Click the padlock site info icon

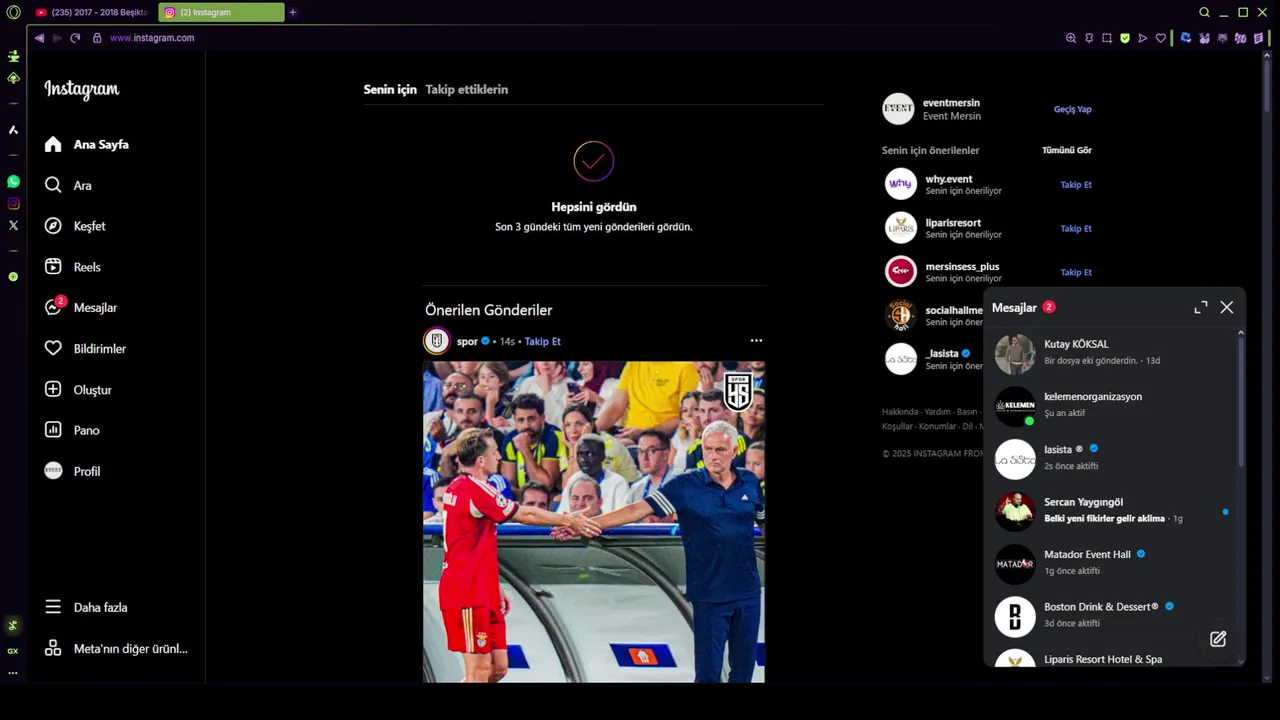[x=97, y=38]
